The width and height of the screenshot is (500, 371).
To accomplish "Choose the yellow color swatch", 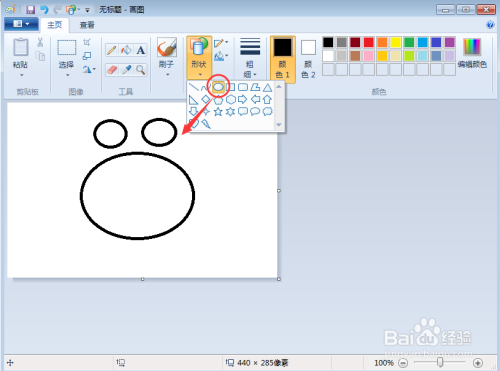I will point(396,42).
